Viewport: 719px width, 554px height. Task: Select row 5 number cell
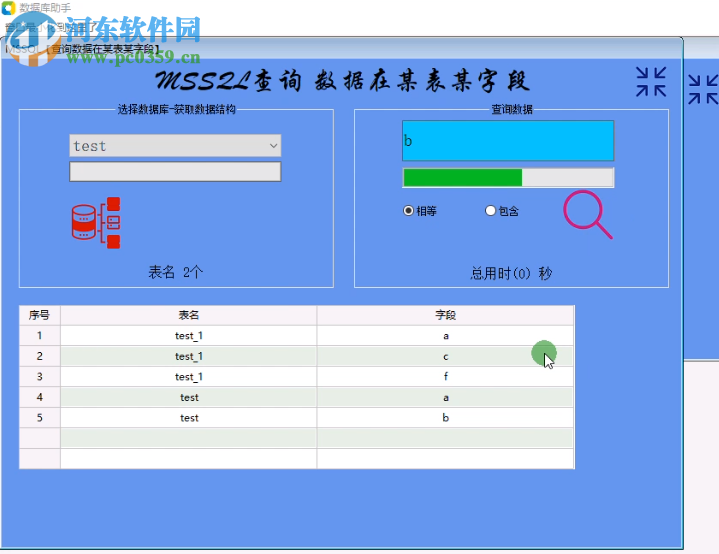(x=39, y=418)
